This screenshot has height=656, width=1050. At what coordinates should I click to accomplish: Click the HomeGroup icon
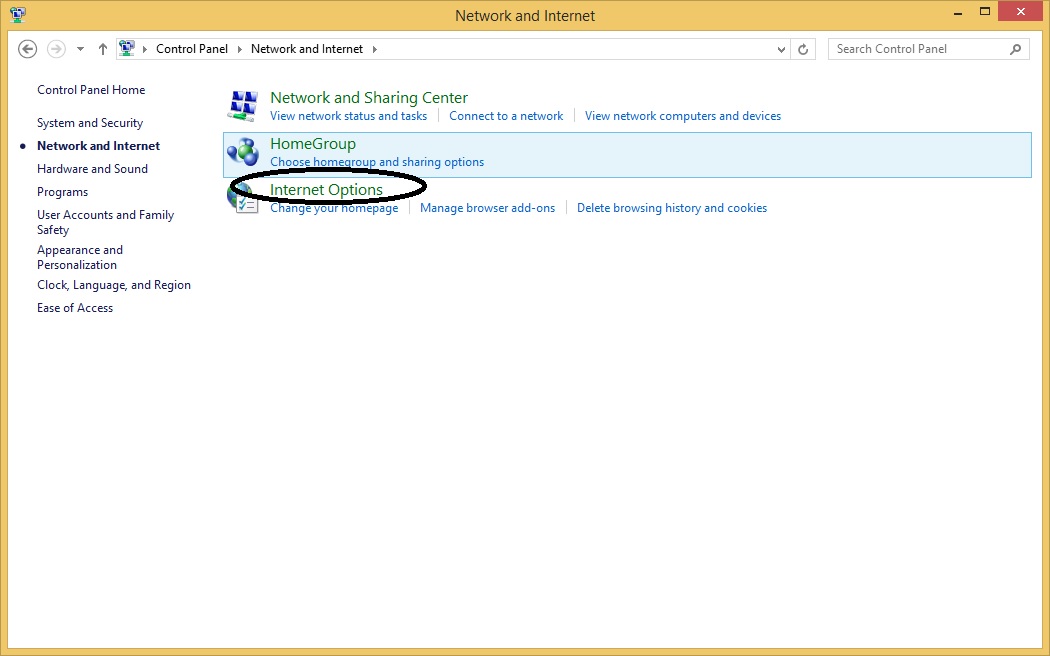[x=242, y=152]
